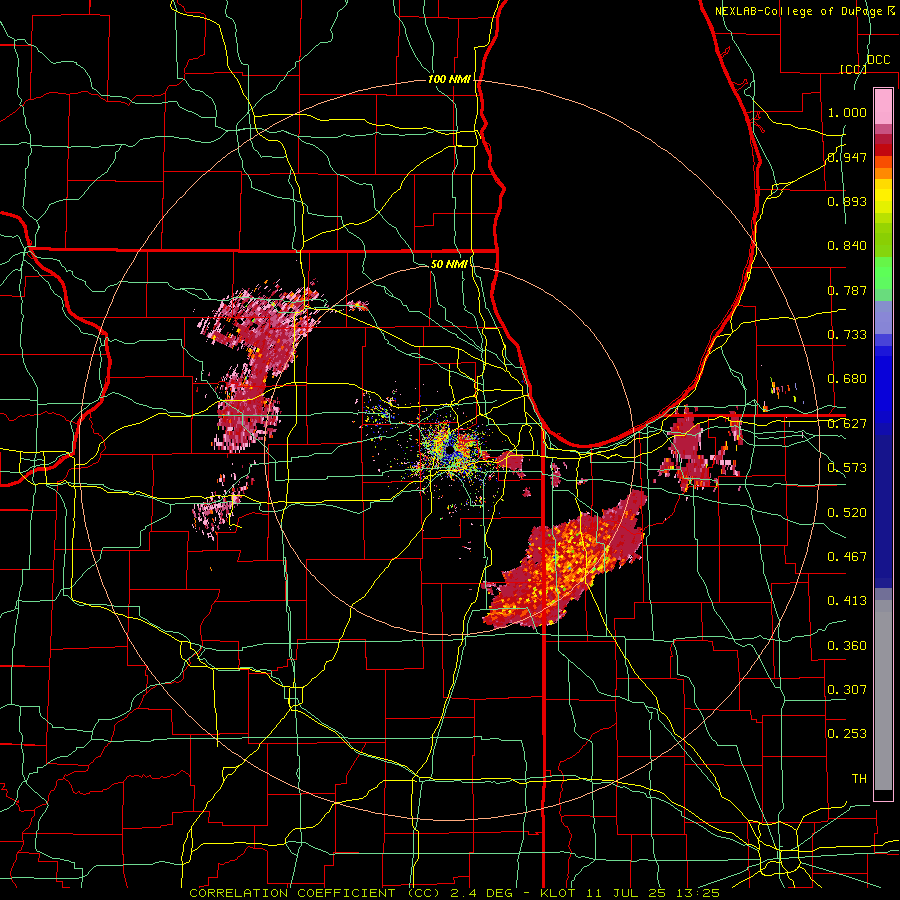Click the DCC label above the color bar
This screenshot has width=900, height=900.
[x=878, y=60]
